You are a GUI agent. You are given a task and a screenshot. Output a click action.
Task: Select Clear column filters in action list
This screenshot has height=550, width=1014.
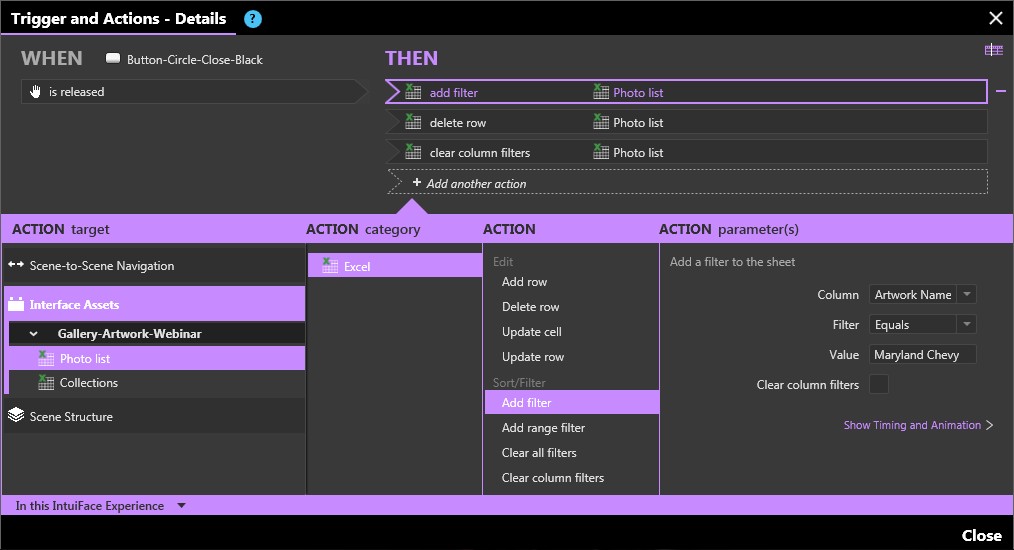(553, 478)
